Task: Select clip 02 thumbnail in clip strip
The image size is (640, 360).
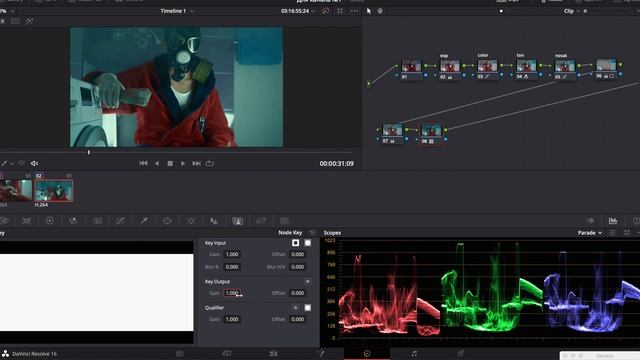Action: pos(54,191)
